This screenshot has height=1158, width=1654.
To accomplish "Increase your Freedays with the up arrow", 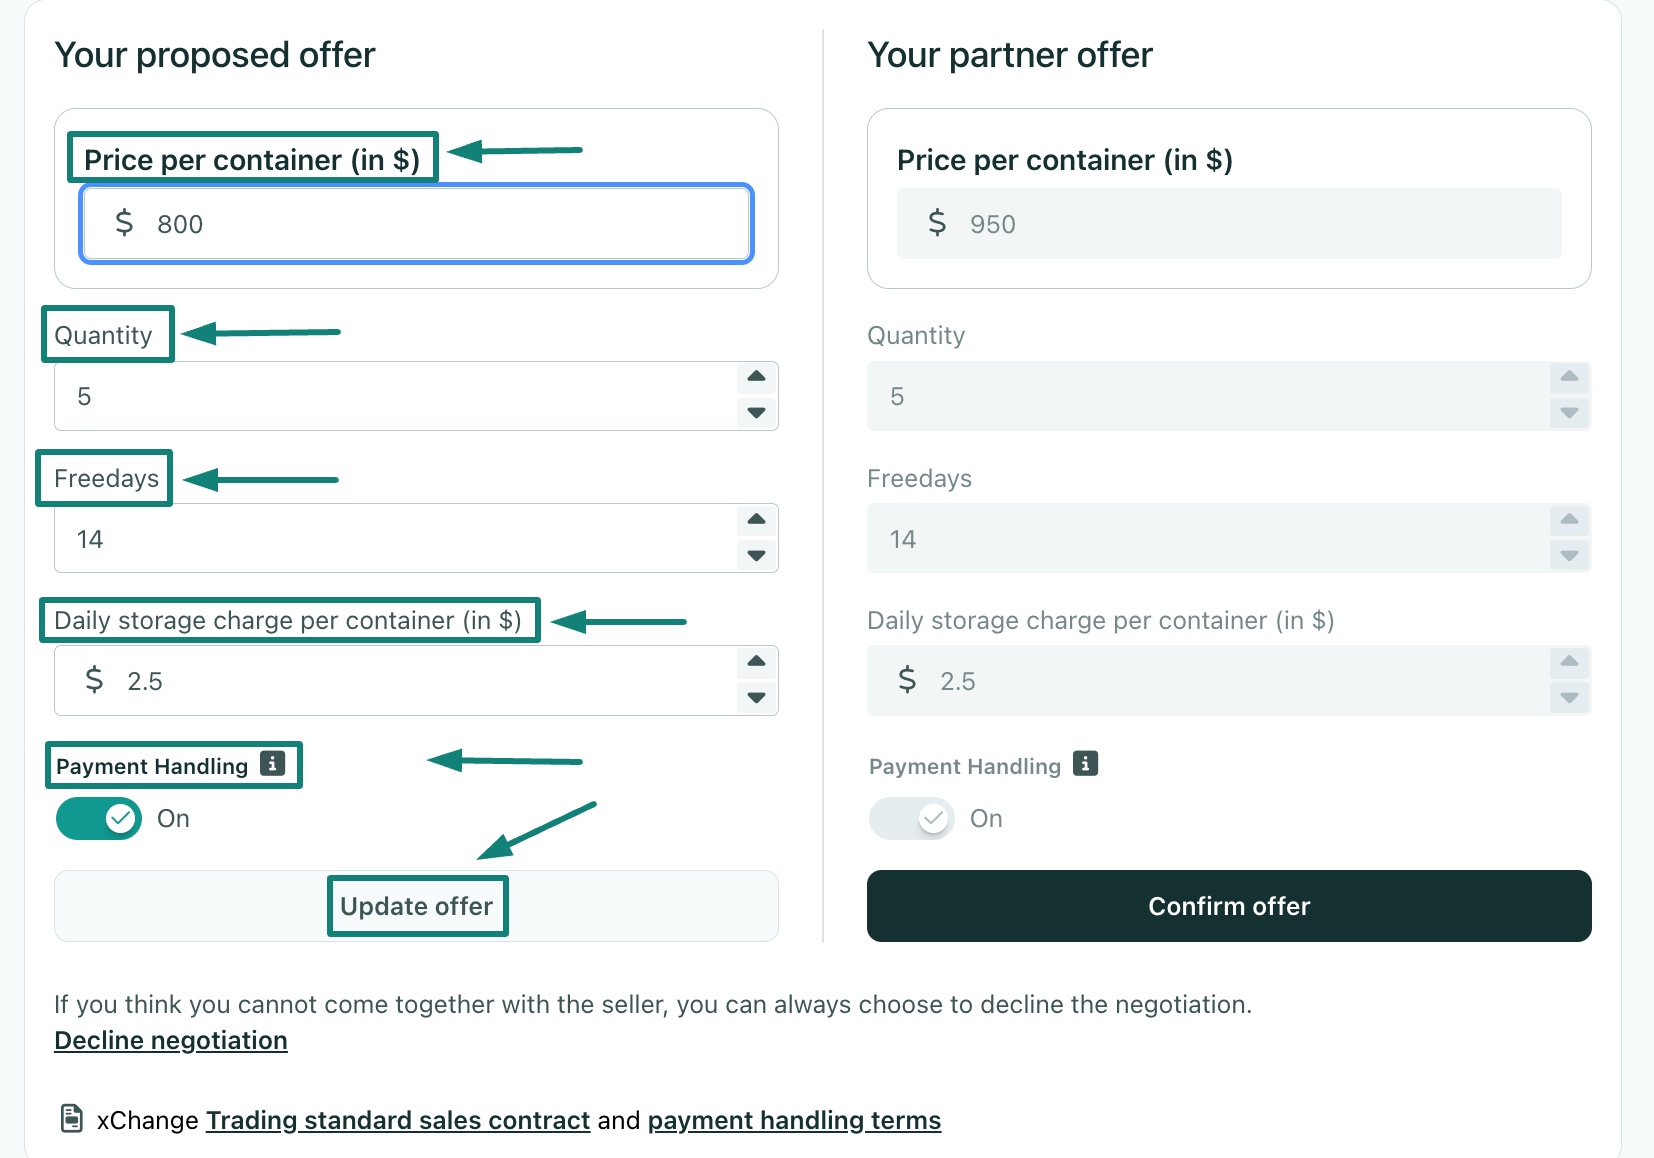I will pyautogui.click(x=756, y=519).
